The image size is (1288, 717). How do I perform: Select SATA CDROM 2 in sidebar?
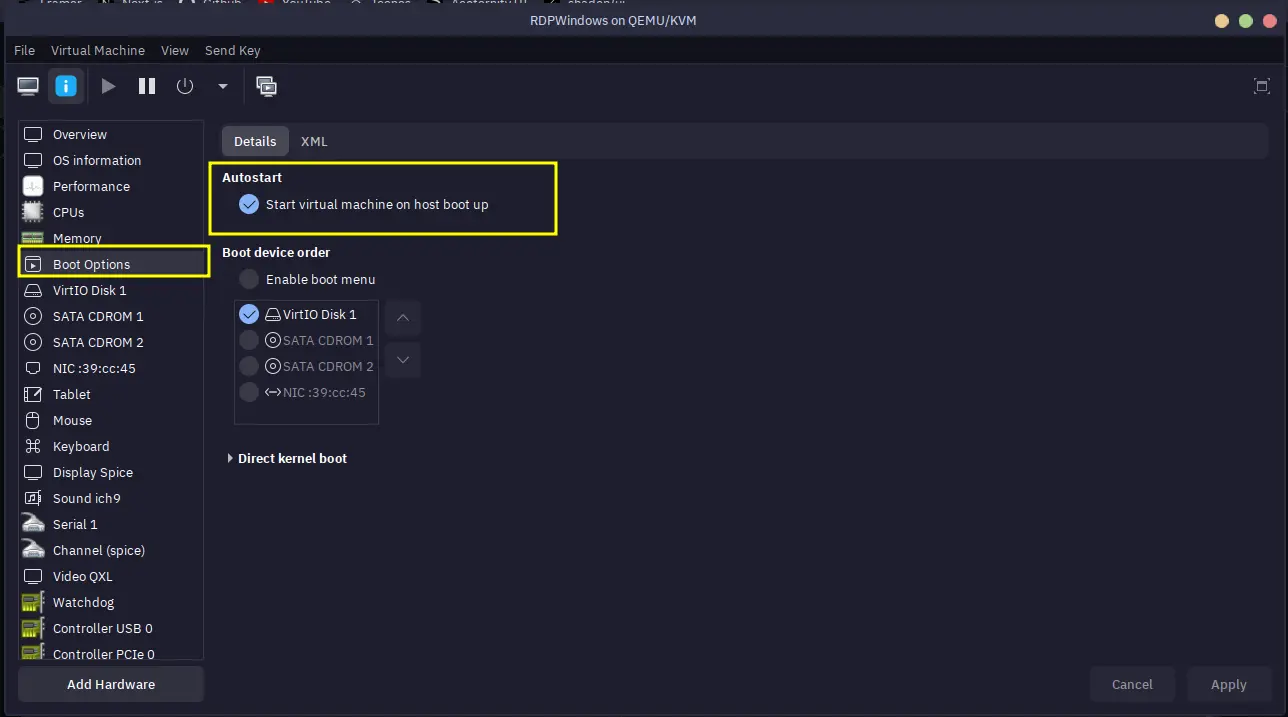111,342
